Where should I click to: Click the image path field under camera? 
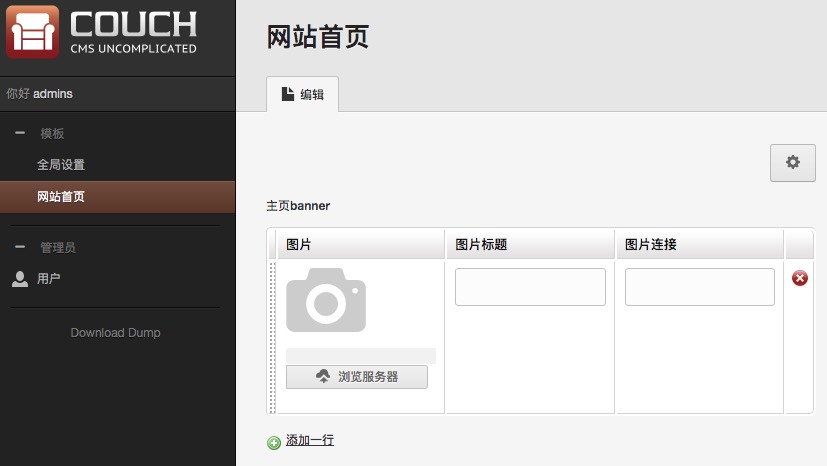[360, 355]
